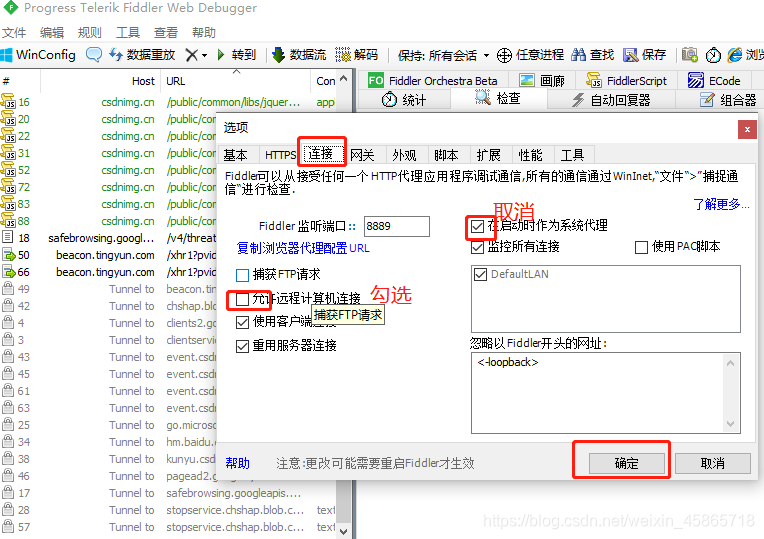Image resolution: width=764 pixels, height=539 pixels.
Task: Open the Edit (编辑) menu
Action: pos(52,32)
